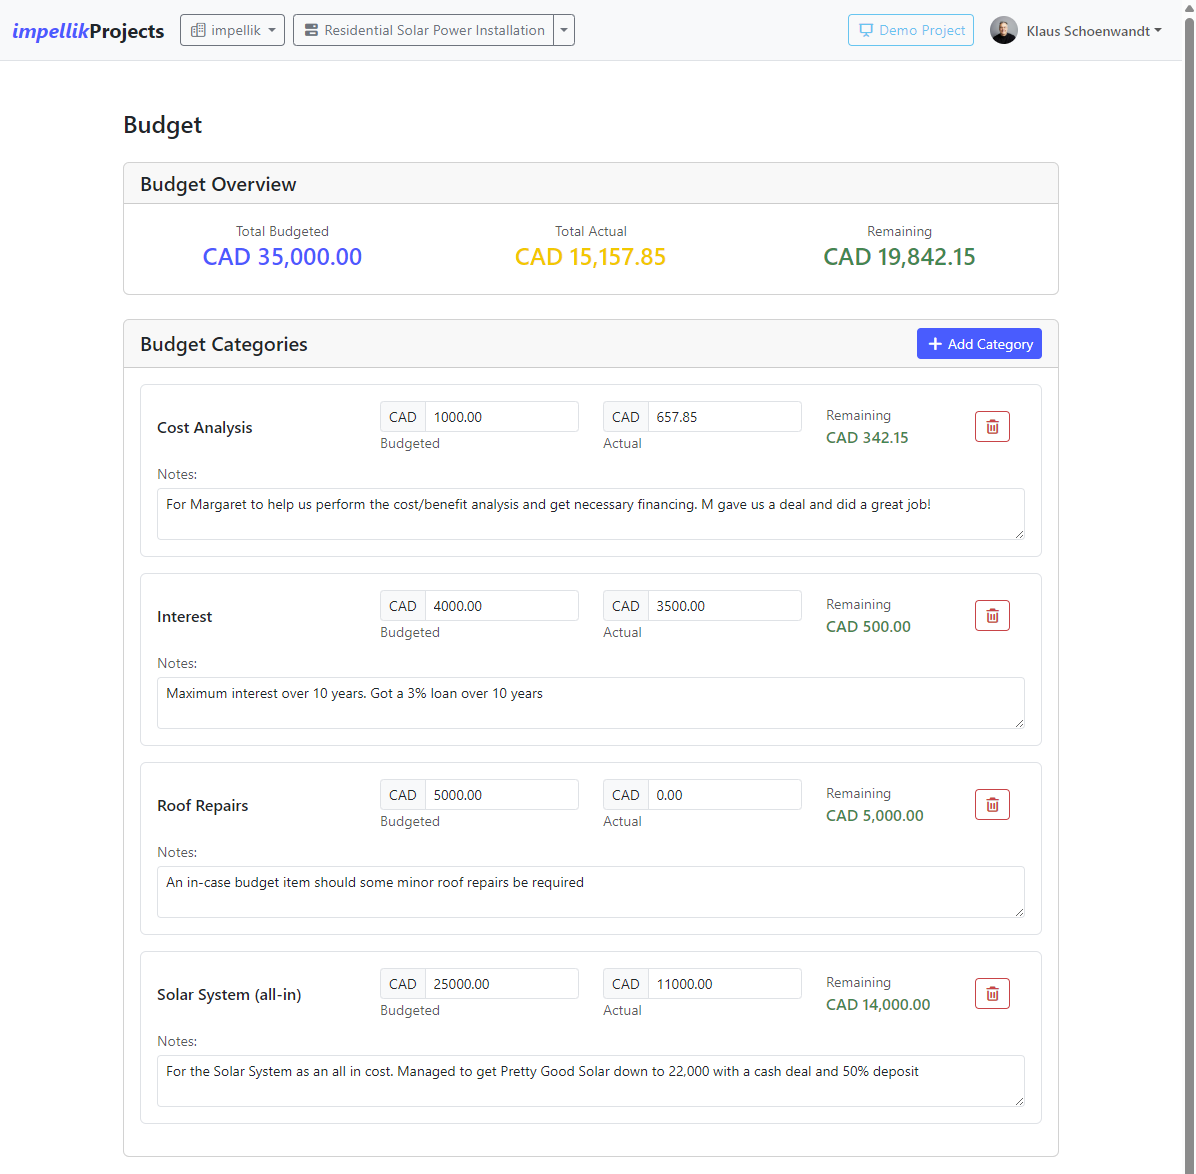
Task: Open the Klaus Schoenwandt user menu
Action: [x=1093, y=31]
